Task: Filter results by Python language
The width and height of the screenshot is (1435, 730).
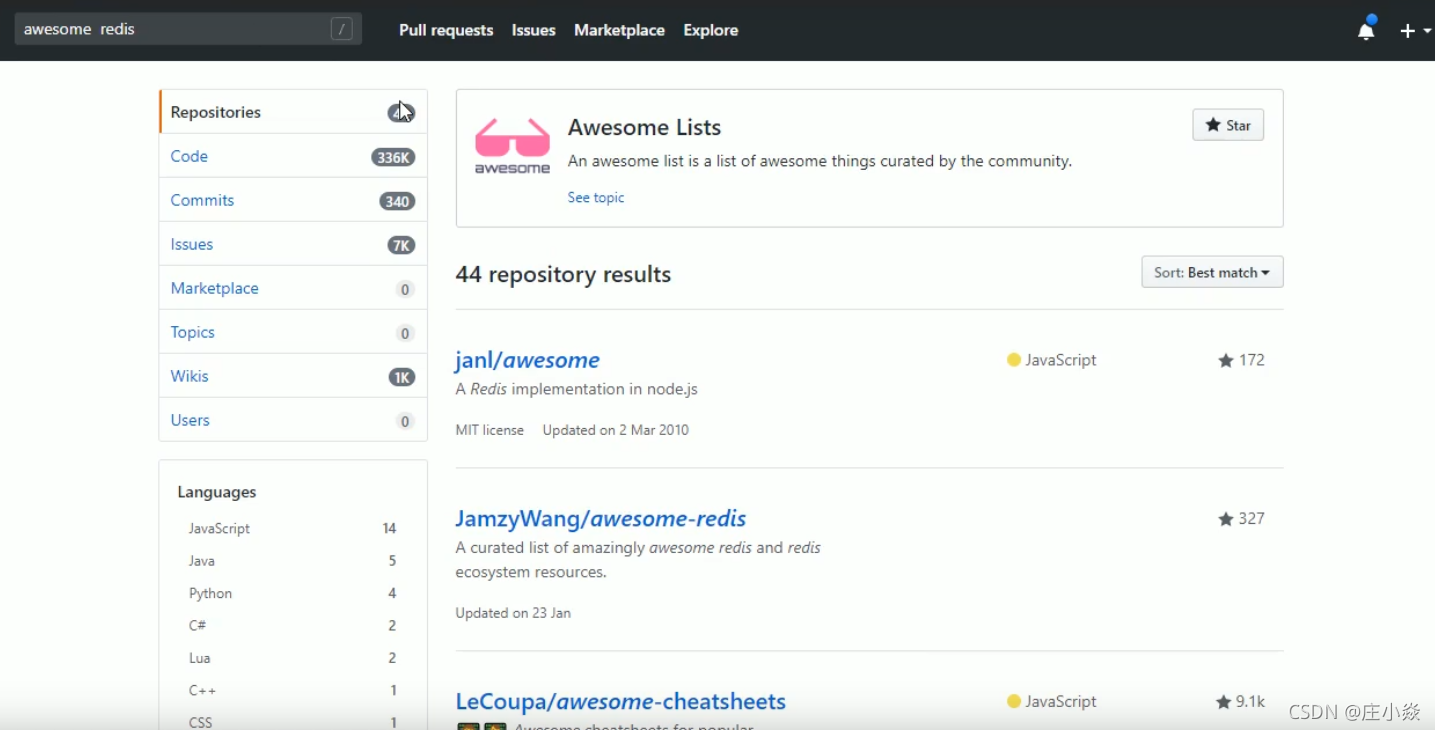Action: coord(293,593)
